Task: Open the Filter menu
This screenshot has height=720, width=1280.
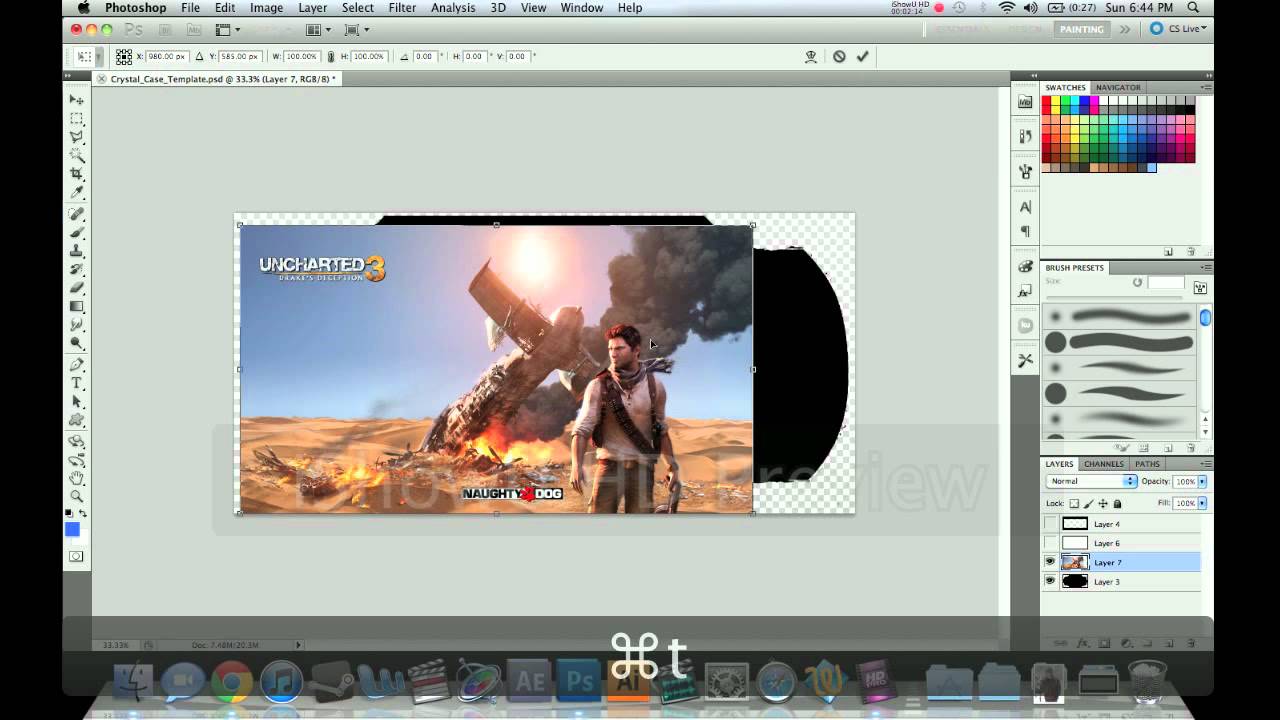Action: pyautogui.click(x=402, y=8)
